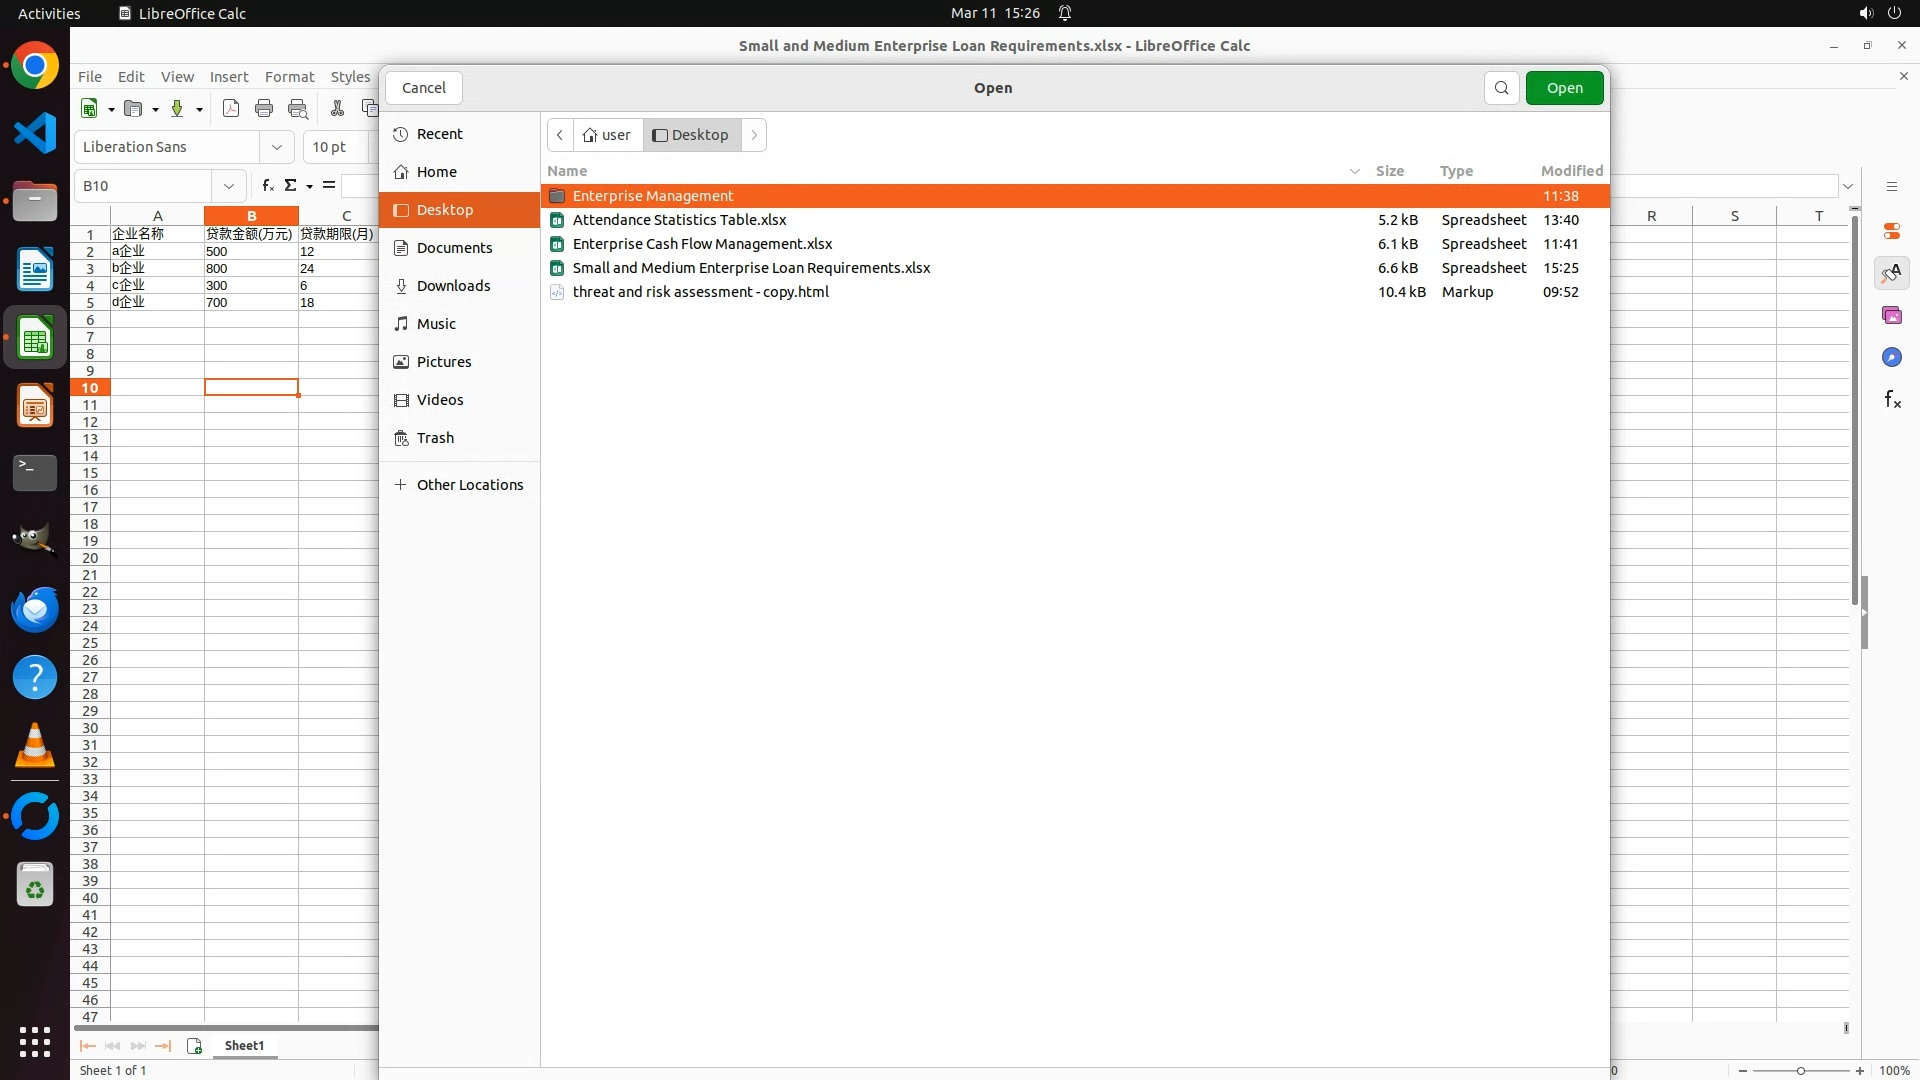Click the zoom slider in status bar
This screenshot has width=1920, height=1080.
pyautogui.click(x=1800, y=1070)
